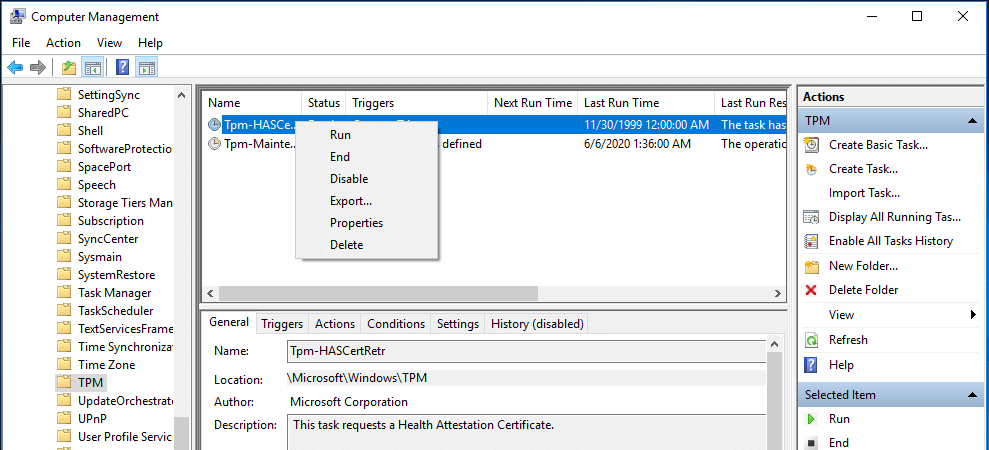
Task: Open the Action menu
Action: 63,43
